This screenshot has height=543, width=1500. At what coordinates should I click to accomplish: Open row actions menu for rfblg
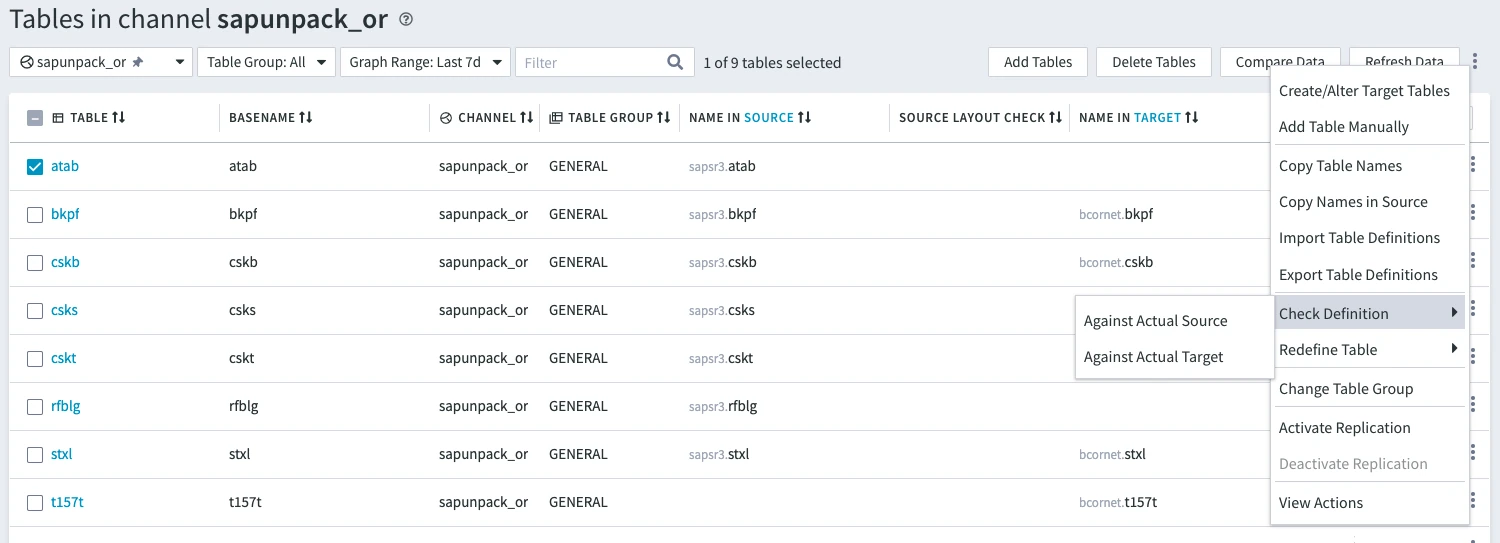point(1473,406)
